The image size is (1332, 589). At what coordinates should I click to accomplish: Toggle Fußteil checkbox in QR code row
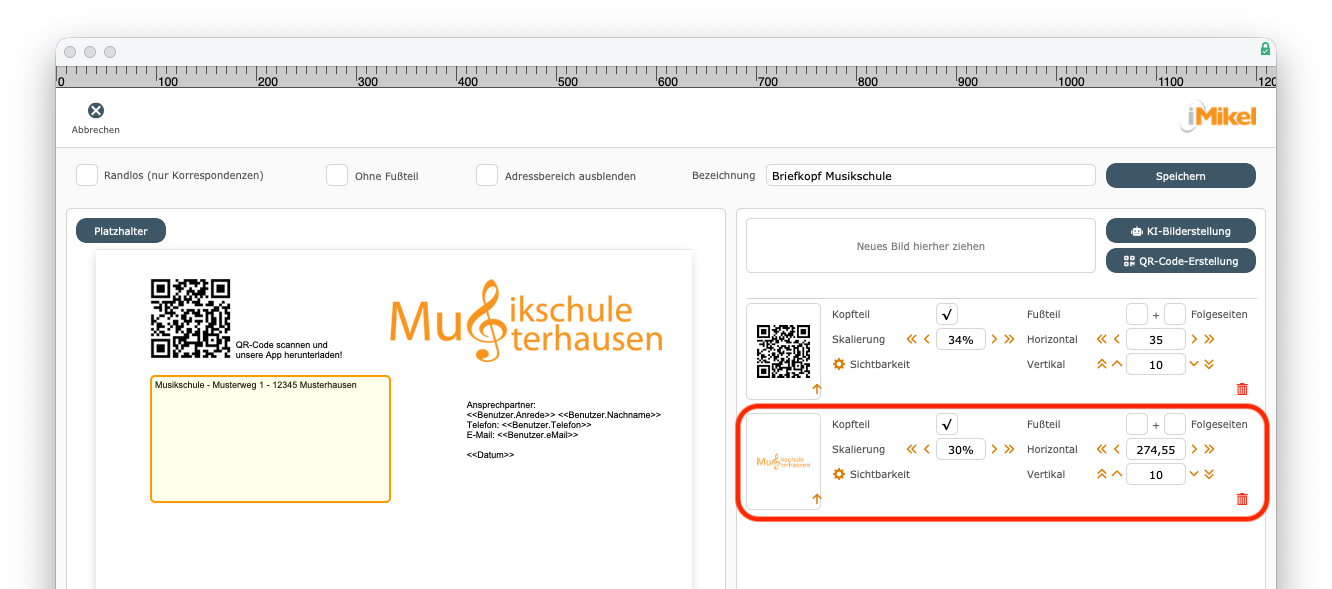pos(1137,314)
